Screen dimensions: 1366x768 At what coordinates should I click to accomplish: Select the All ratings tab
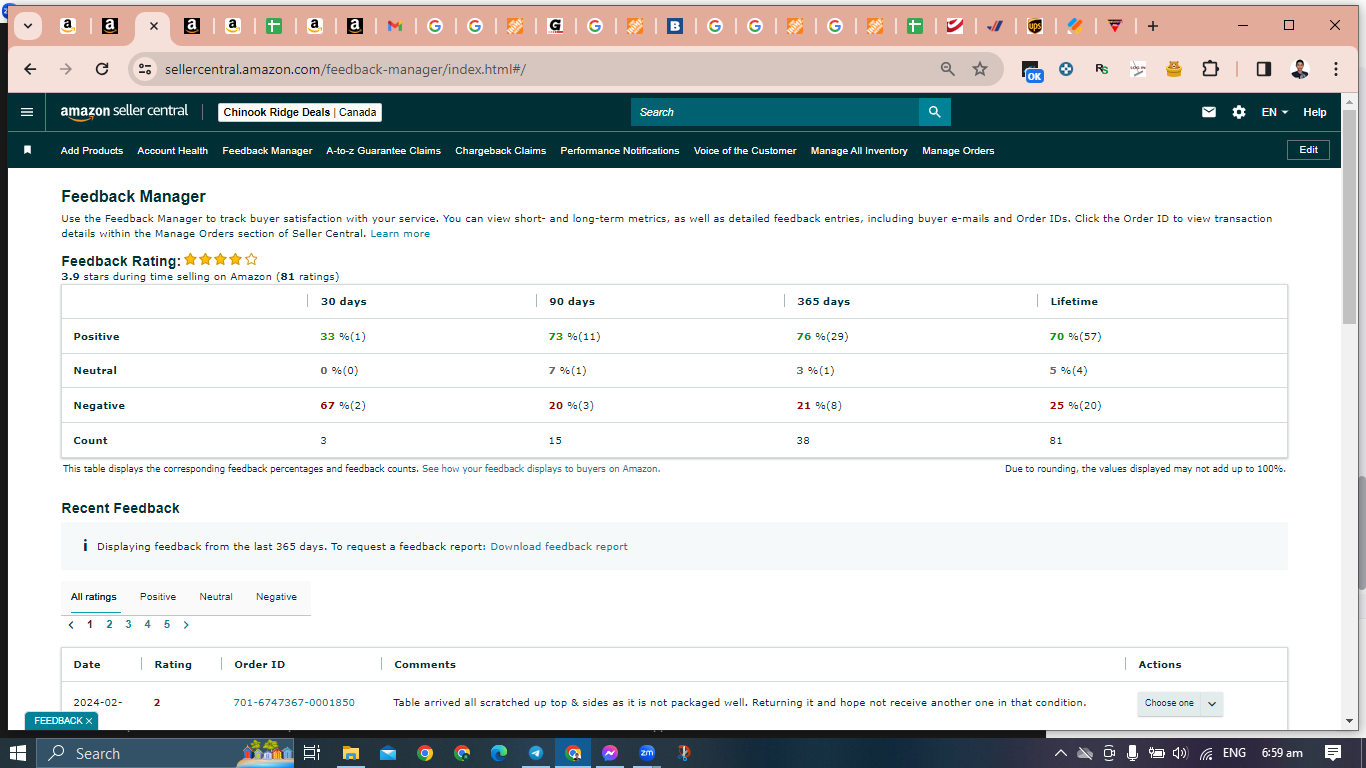[x=94, y=597]
